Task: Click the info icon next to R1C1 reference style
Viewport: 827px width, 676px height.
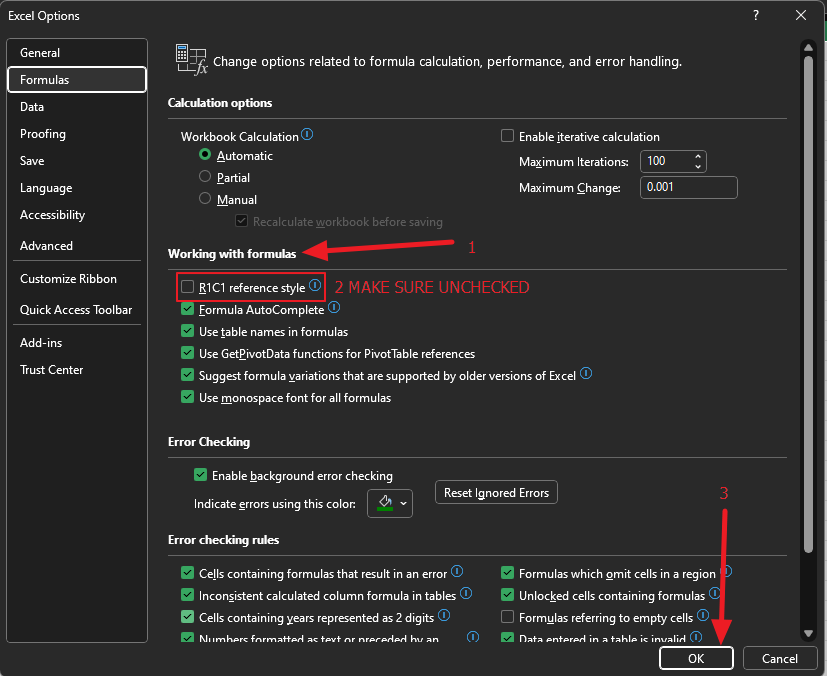Action: 315,285
